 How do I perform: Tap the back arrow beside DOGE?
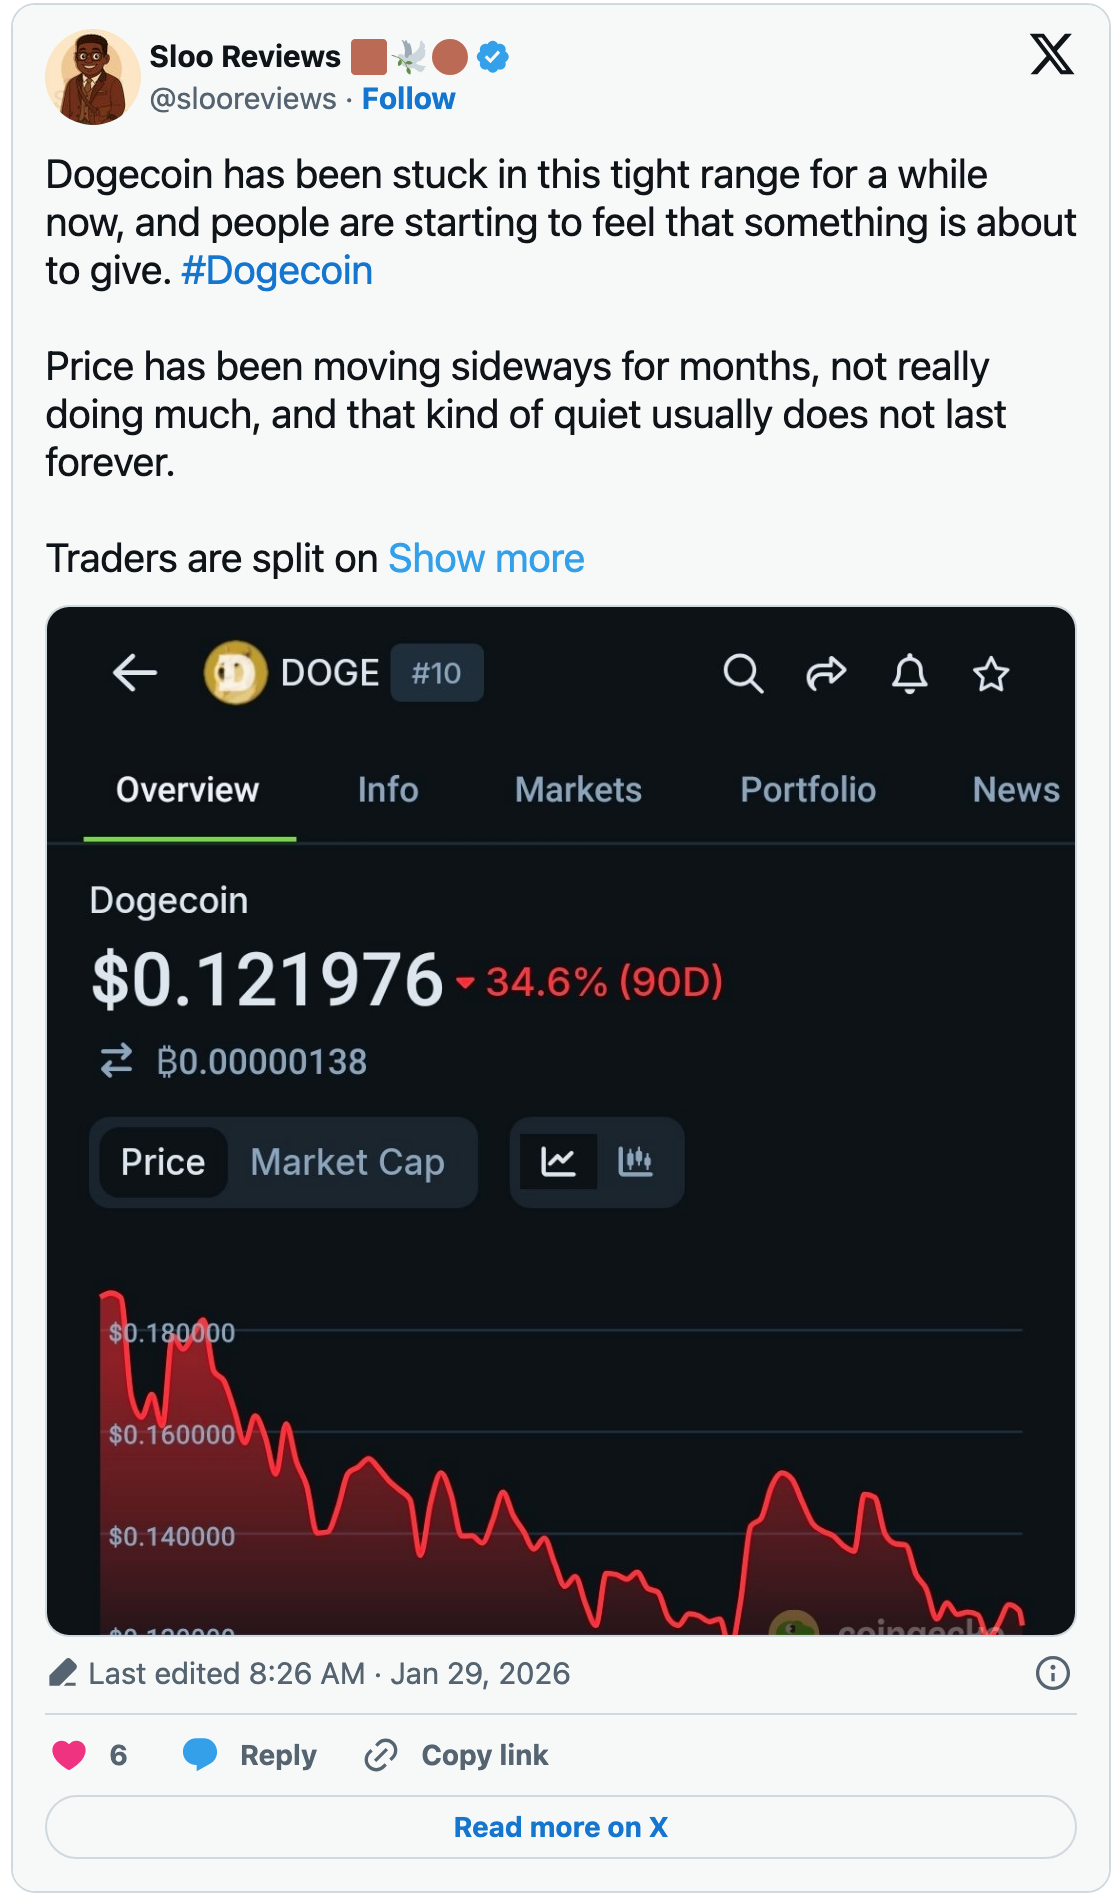(x=135, y=673)
